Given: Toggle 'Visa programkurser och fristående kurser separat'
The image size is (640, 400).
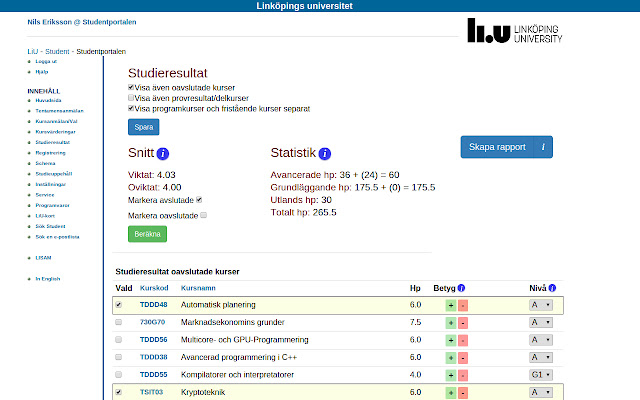Looking at the screenshot, I should point(131,108).
